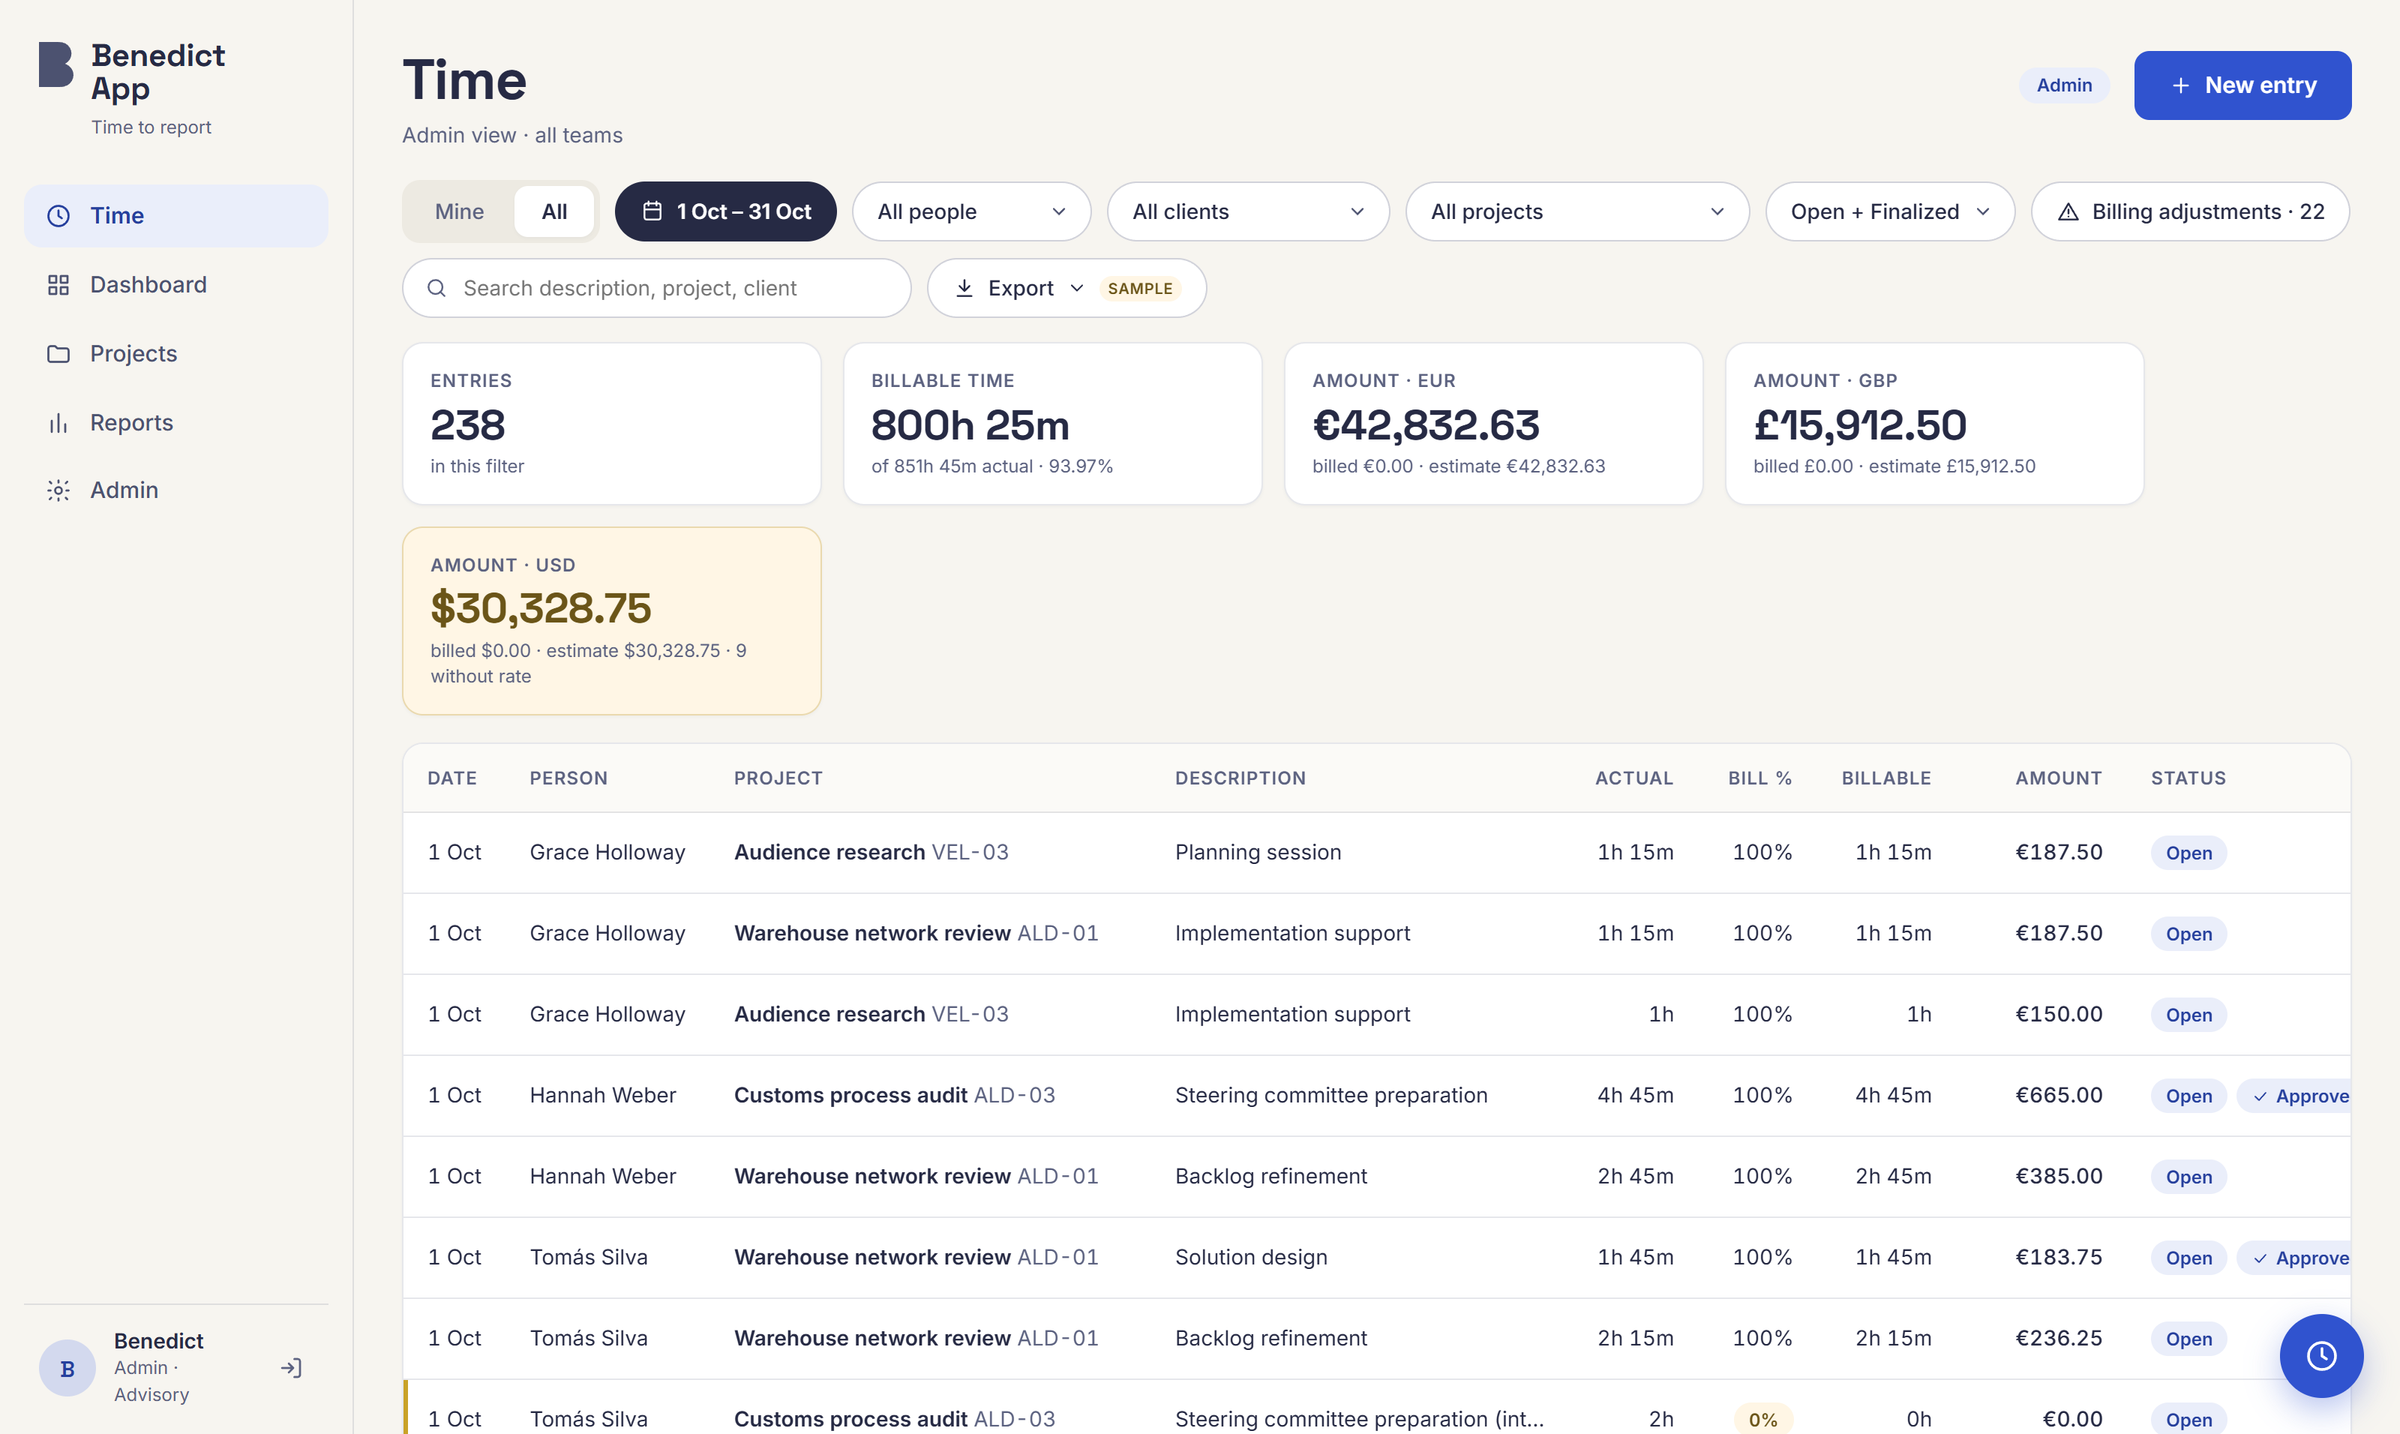Open the Open + Finalized status dropdown
Viewport: 2400px width, 1434px height.
click(1889, 211)
